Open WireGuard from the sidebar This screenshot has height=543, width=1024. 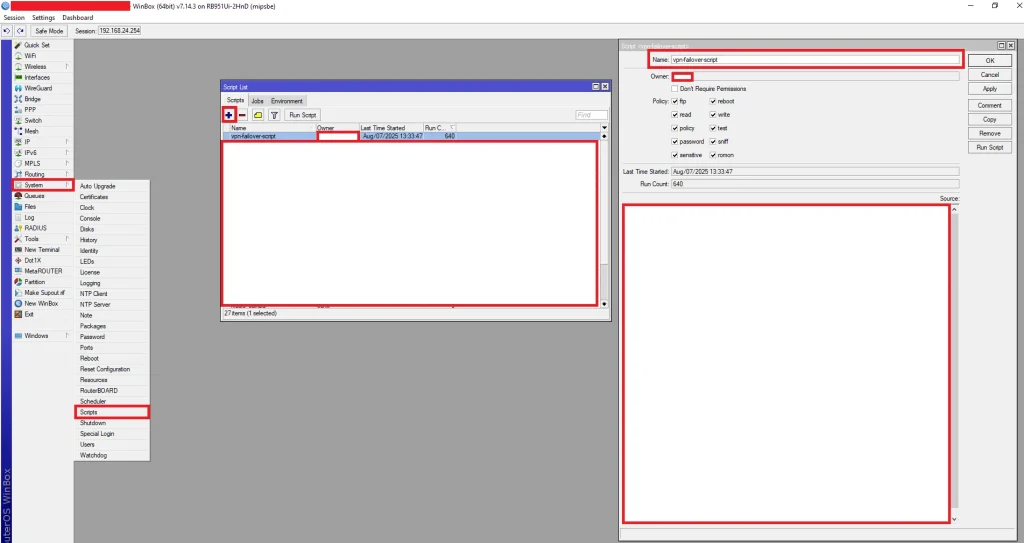coord(38,88)
